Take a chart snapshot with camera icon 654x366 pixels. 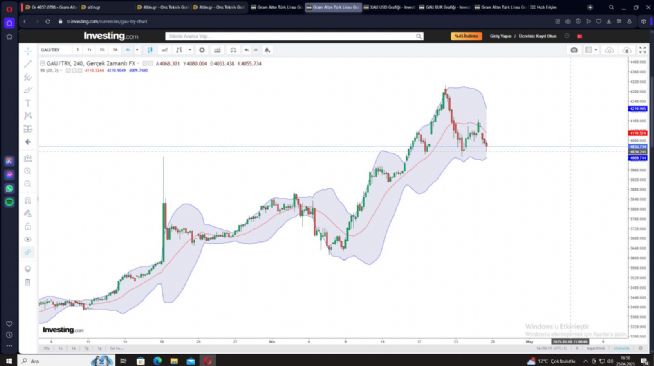574,50
